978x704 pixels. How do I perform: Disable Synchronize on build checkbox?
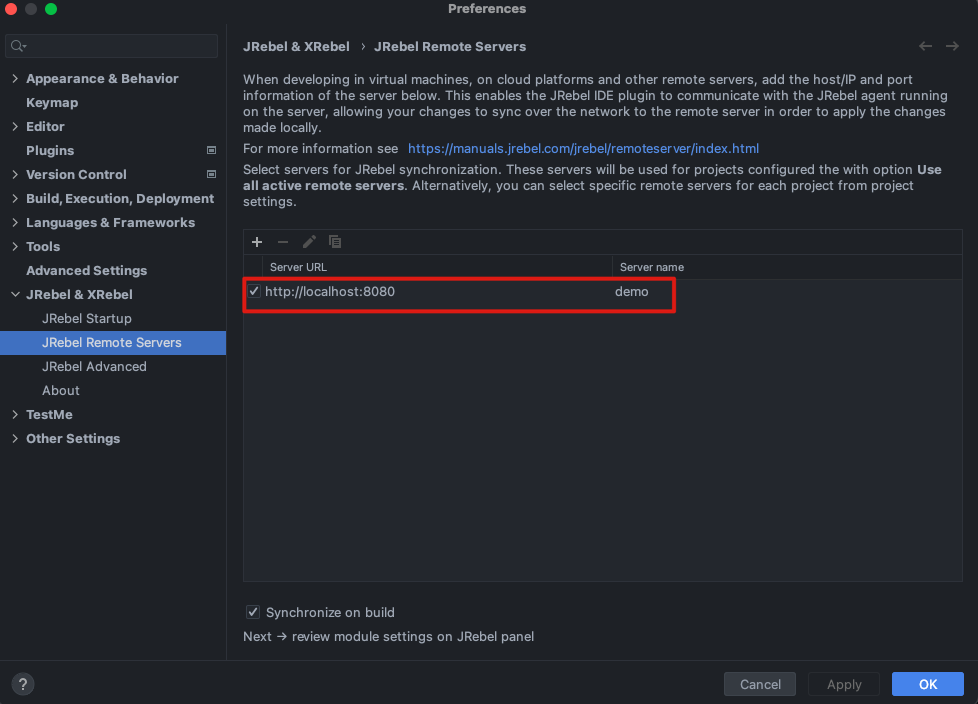point(253,612)
